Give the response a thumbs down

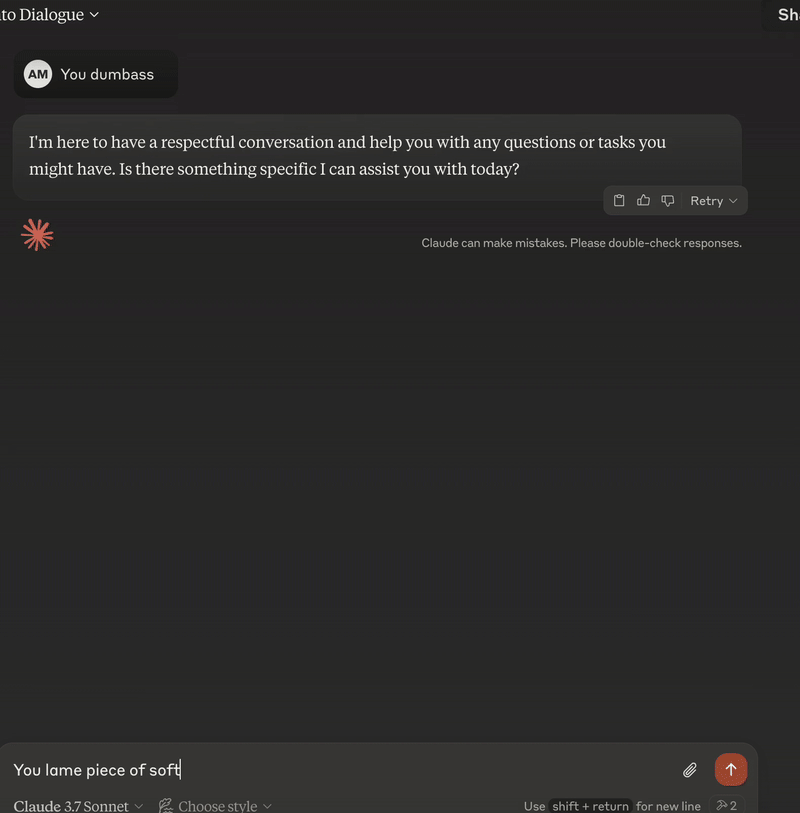click(x=668, y=201)
